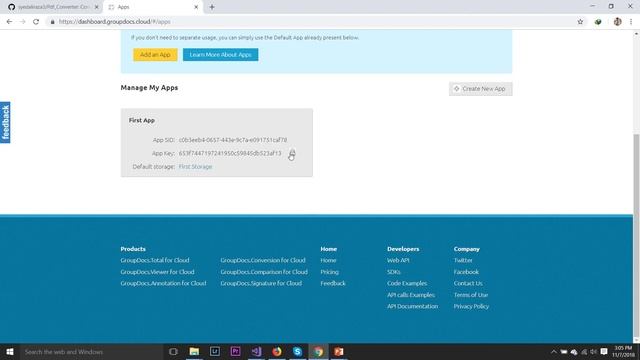Viewport: 640px width, 360px height.
Task: View site security lock info
Action: pos(52,22)
